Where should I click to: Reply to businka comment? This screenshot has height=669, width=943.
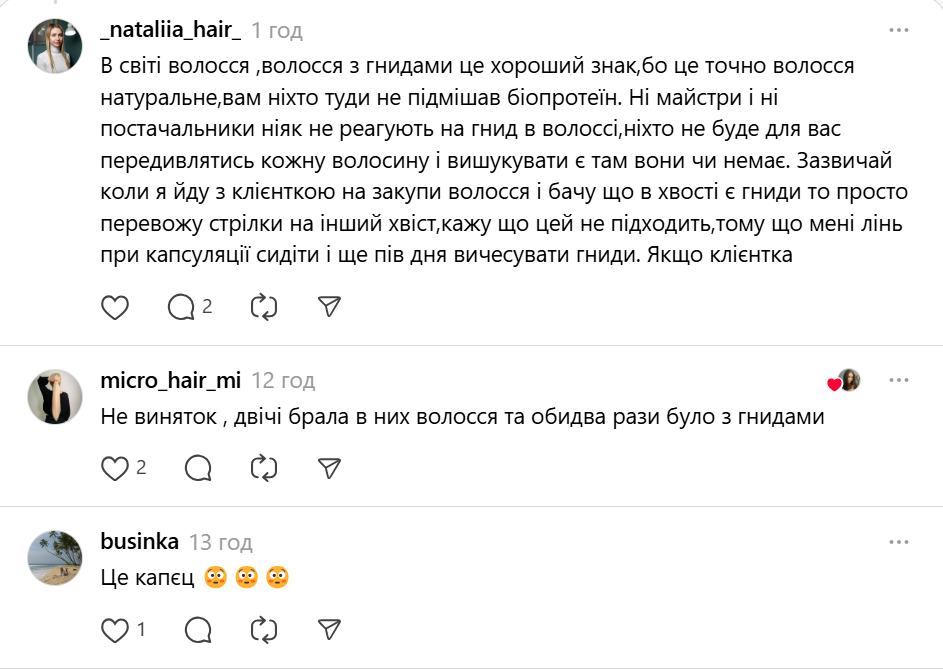(198, 629)
